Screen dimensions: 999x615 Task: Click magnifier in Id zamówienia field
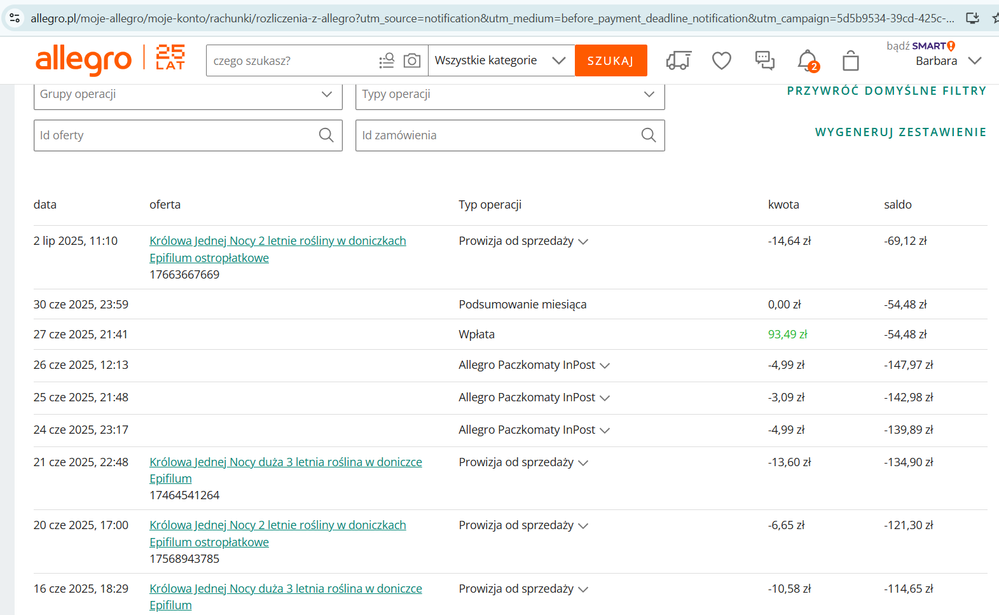pyautogui.click(x=649, y=135)
